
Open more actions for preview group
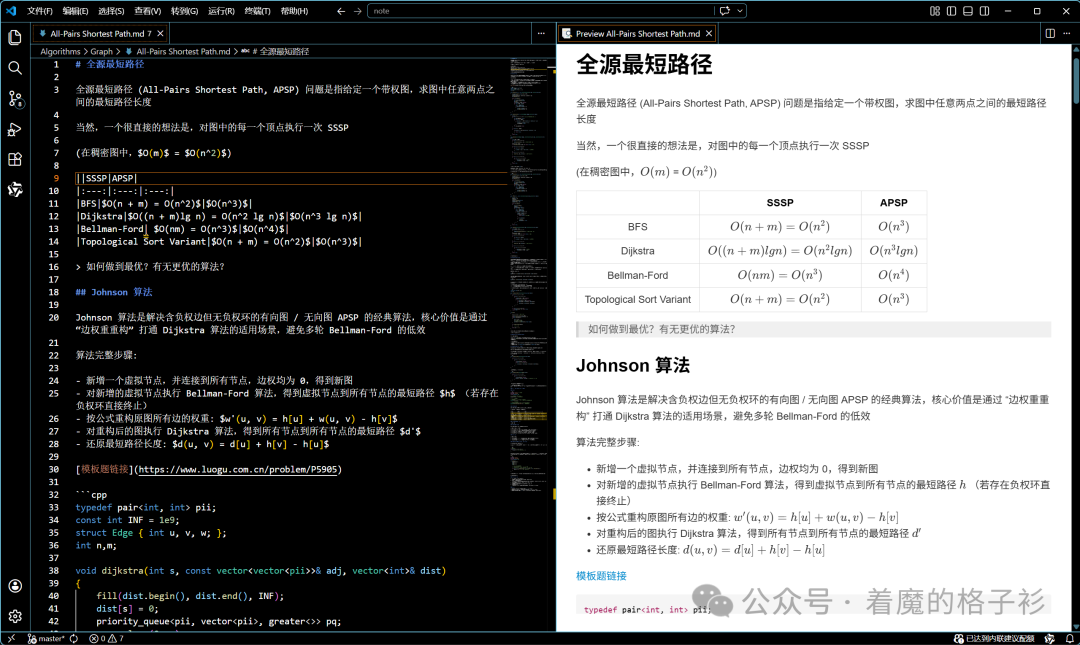[1067, 33]
